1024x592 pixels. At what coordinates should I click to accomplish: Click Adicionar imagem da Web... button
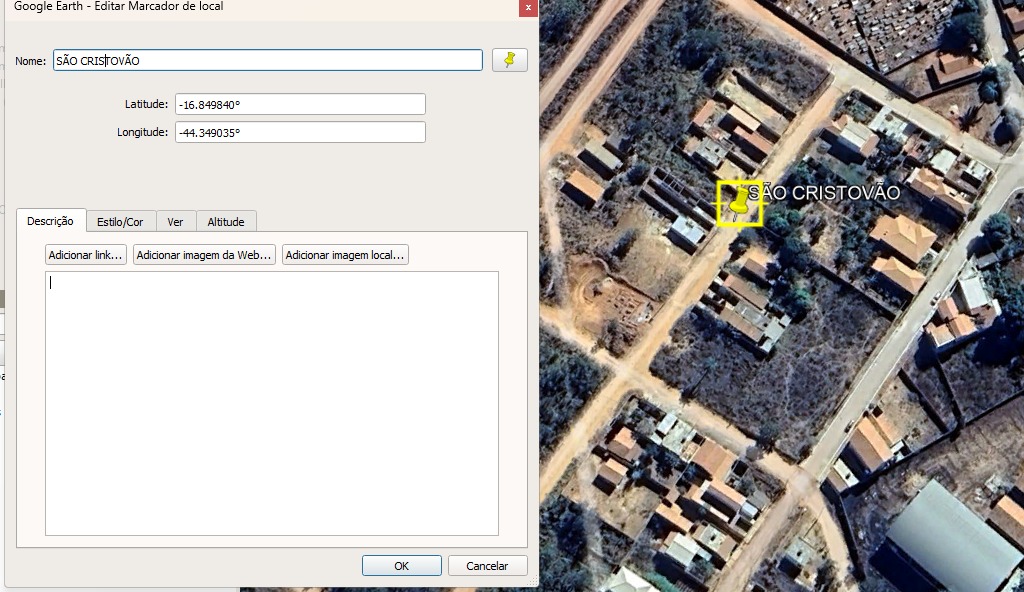(205, 255)
